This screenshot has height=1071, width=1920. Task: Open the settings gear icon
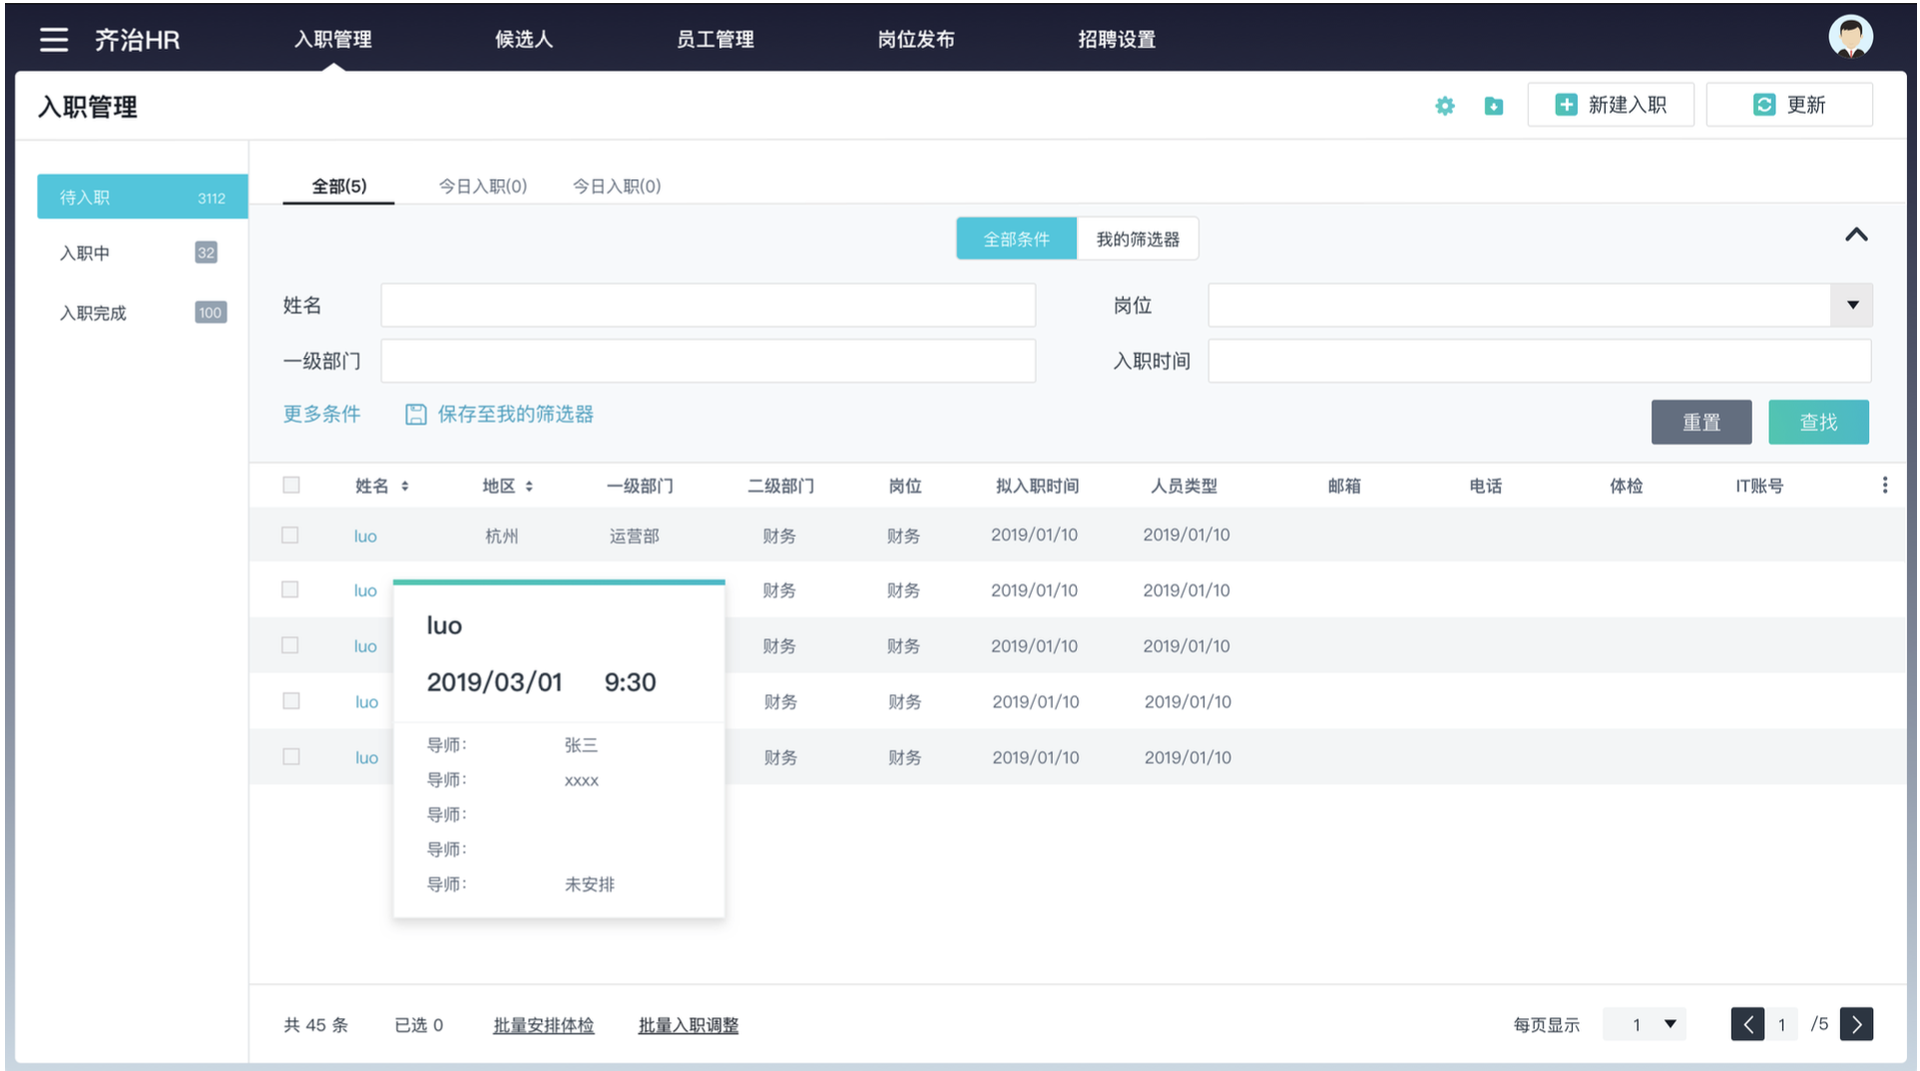pyautogui.click(x=1444, y=105)
